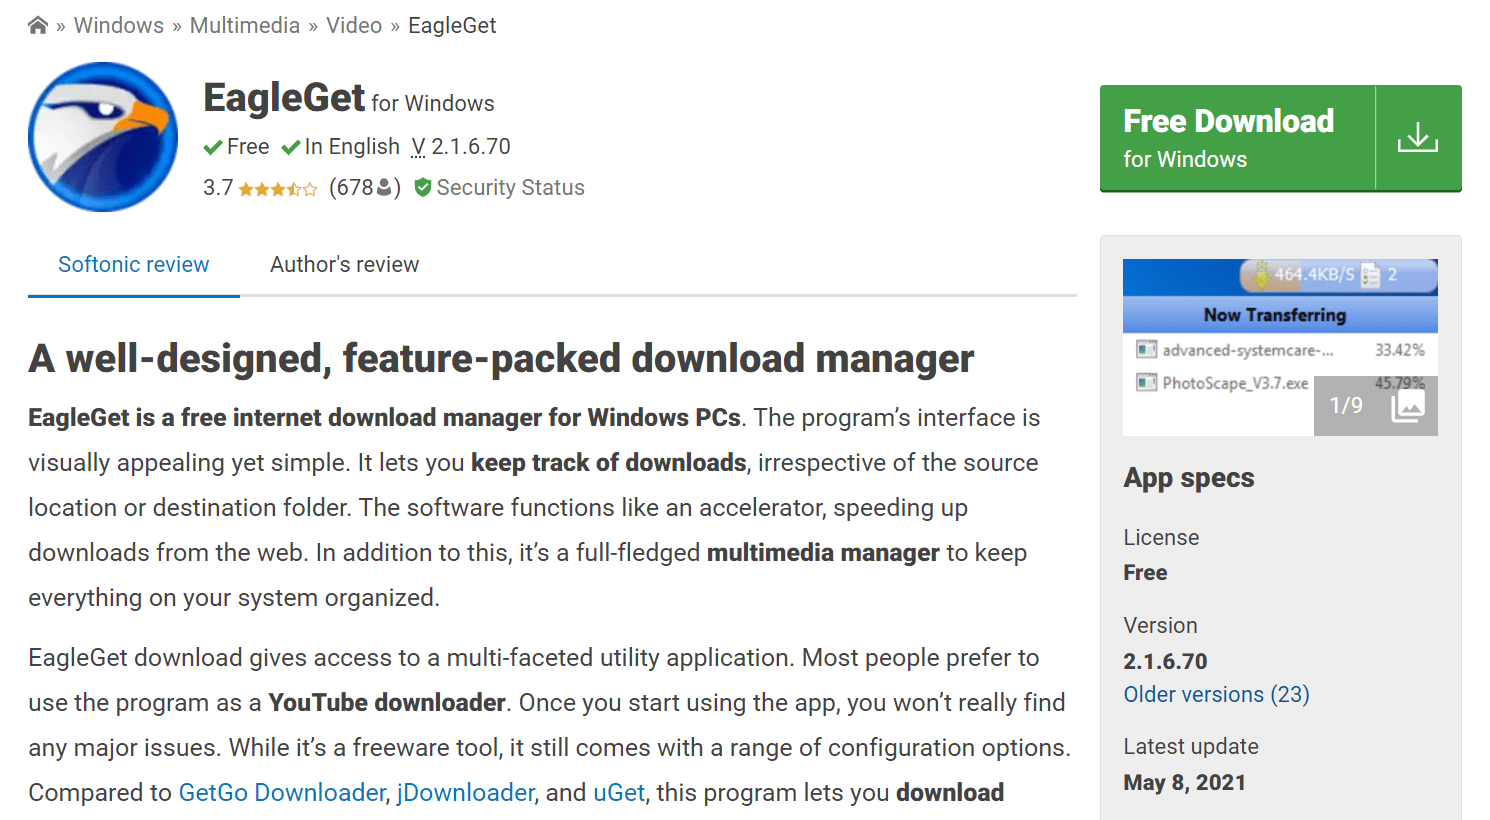Click the 'May 8, 2021' update date

pyautogui.click(x=1185, y=782)
